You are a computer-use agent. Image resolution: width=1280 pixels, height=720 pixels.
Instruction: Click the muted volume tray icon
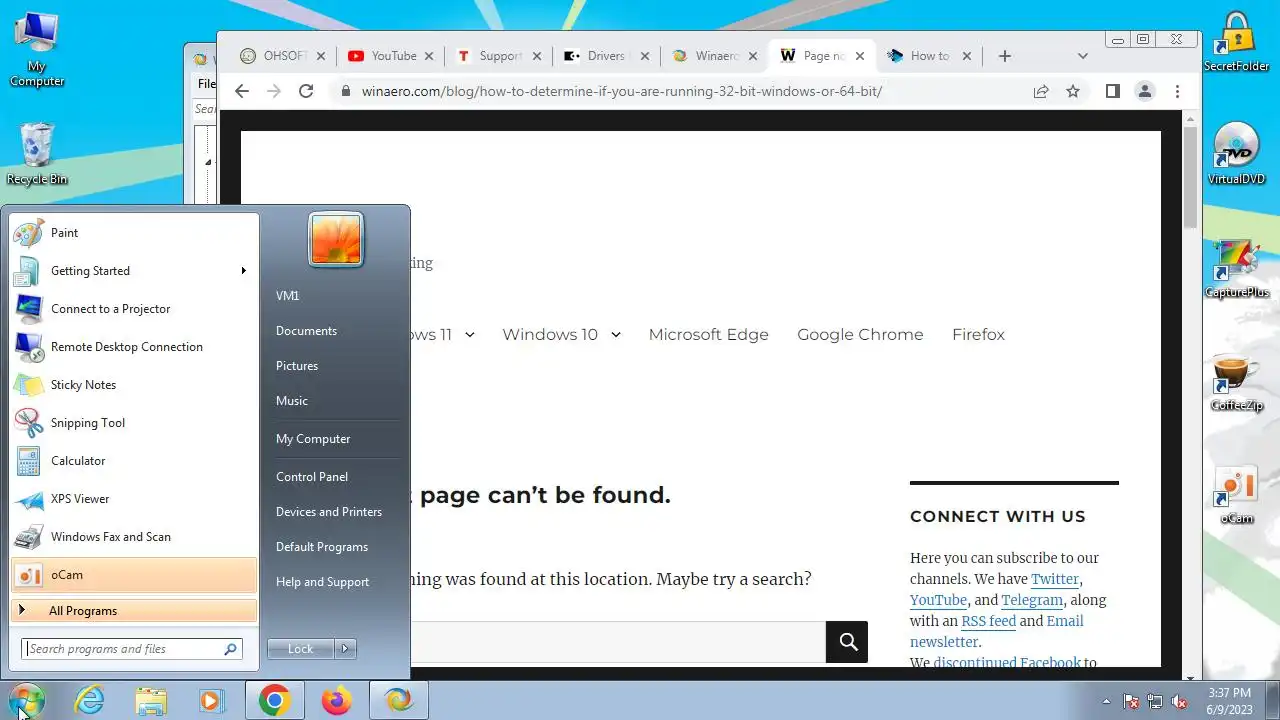click(x=1179, y=702)
